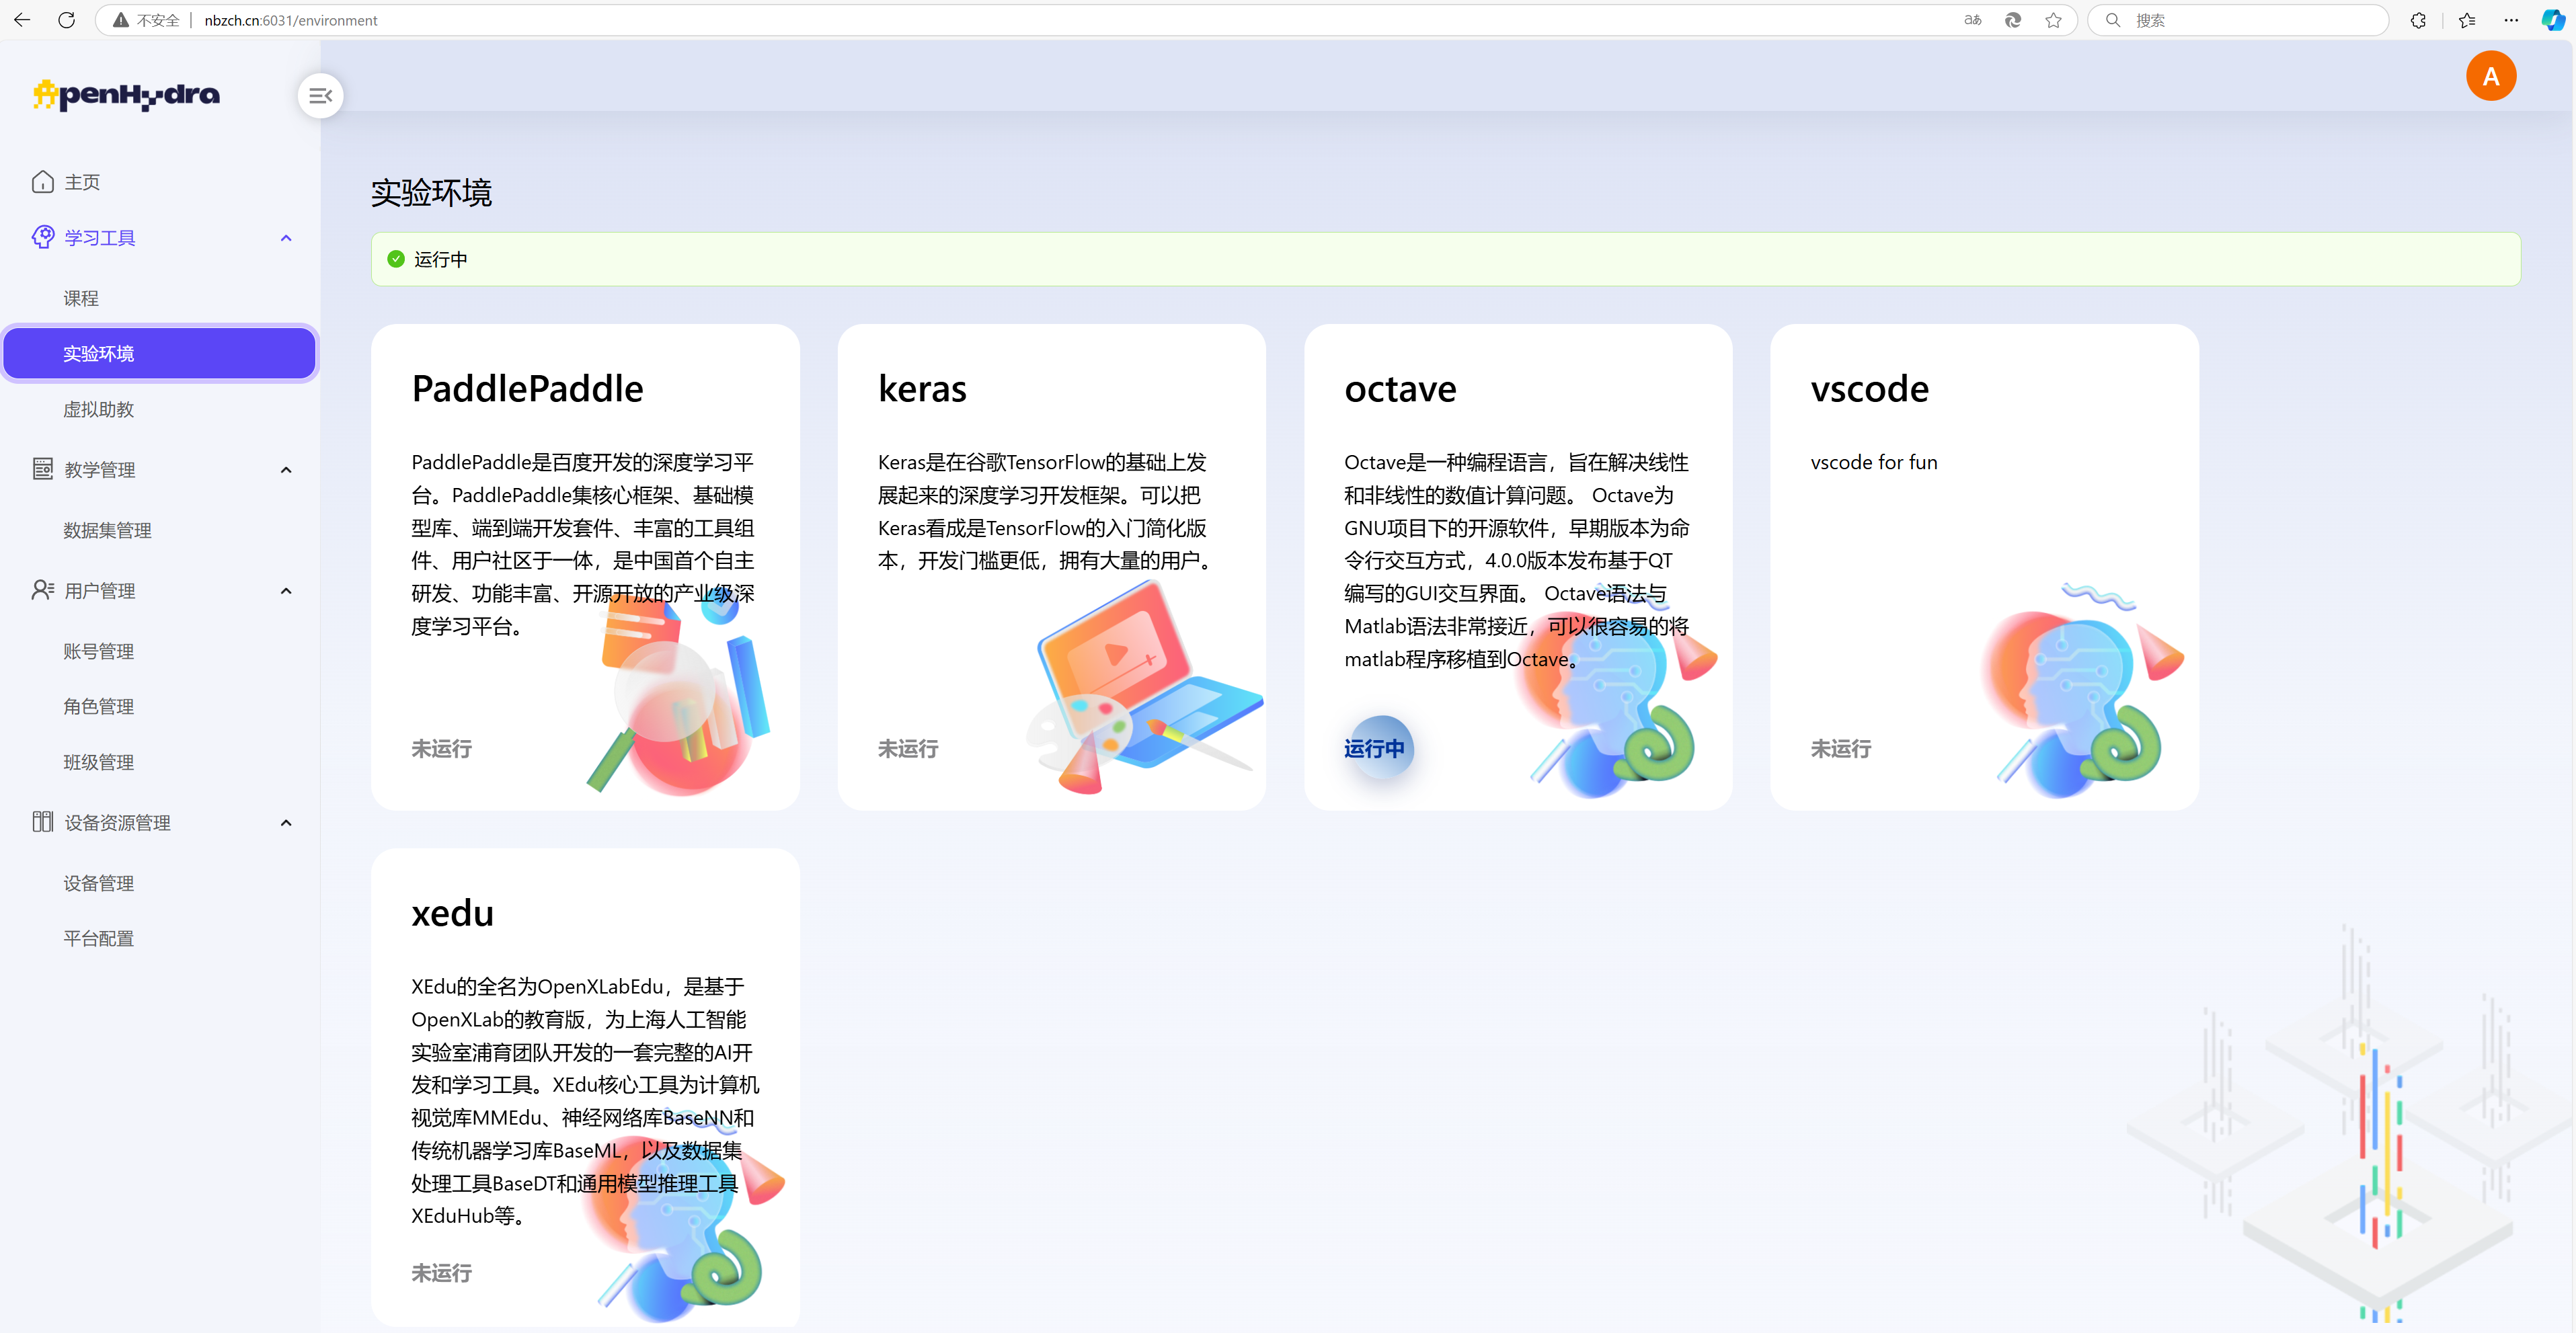
Task: Collapse the sidebar with the menu toggle icon
Action: point(320,96)
